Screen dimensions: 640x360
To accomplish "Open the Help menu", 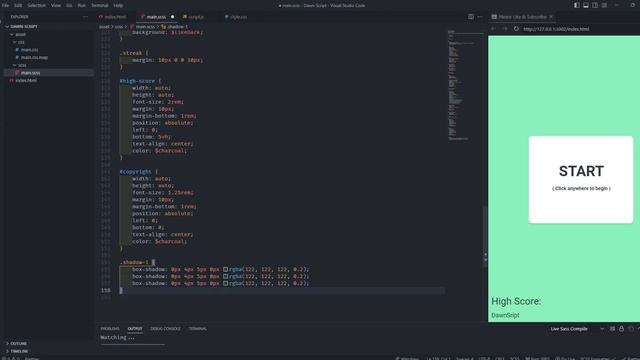I will (118, 5).
